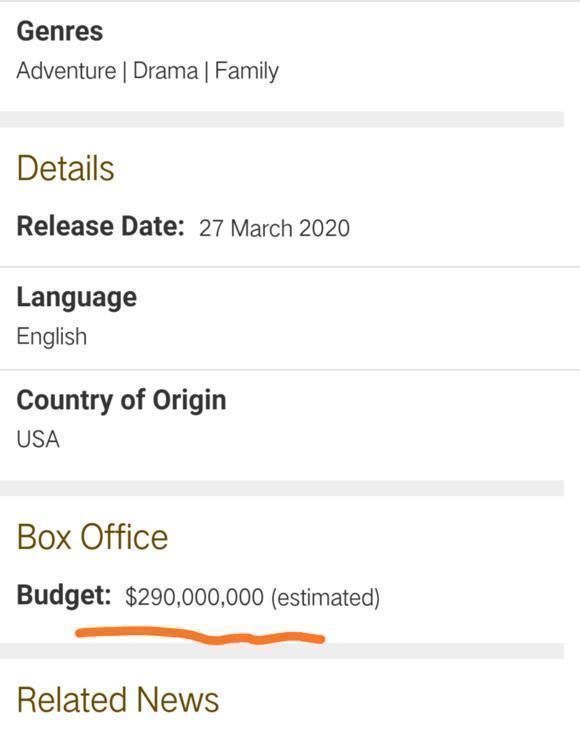Open the 27 March 2020 release date
This screenshot has height=732, width=580.
274,228
